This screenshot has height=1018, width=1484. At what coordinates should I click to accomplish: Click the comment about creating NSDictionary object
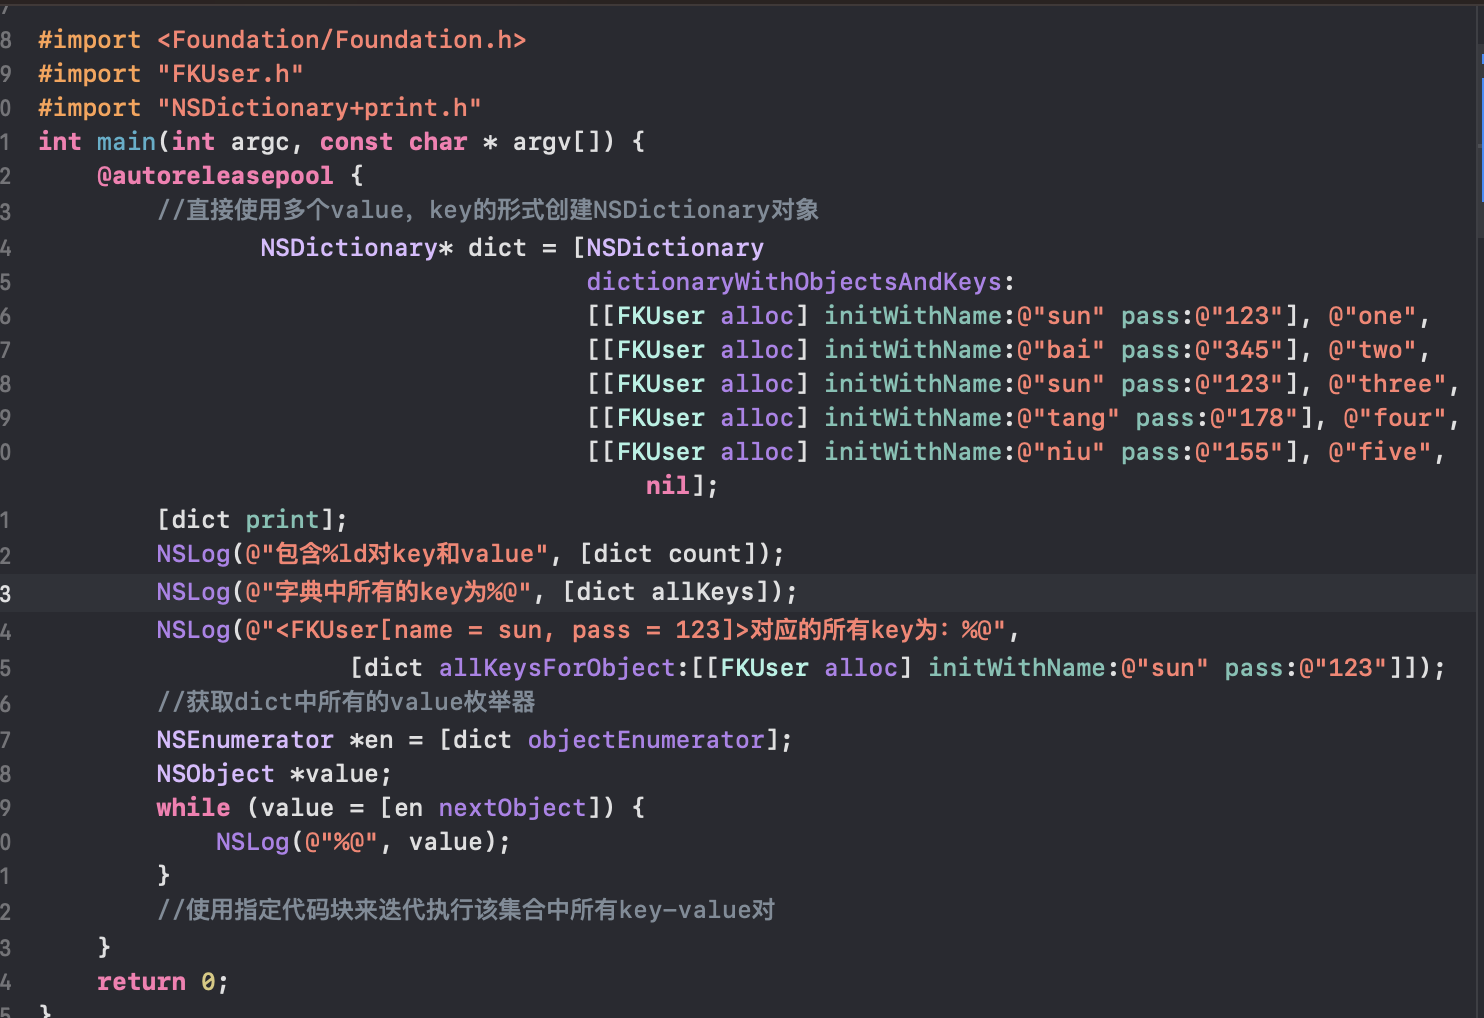point(488,210)
